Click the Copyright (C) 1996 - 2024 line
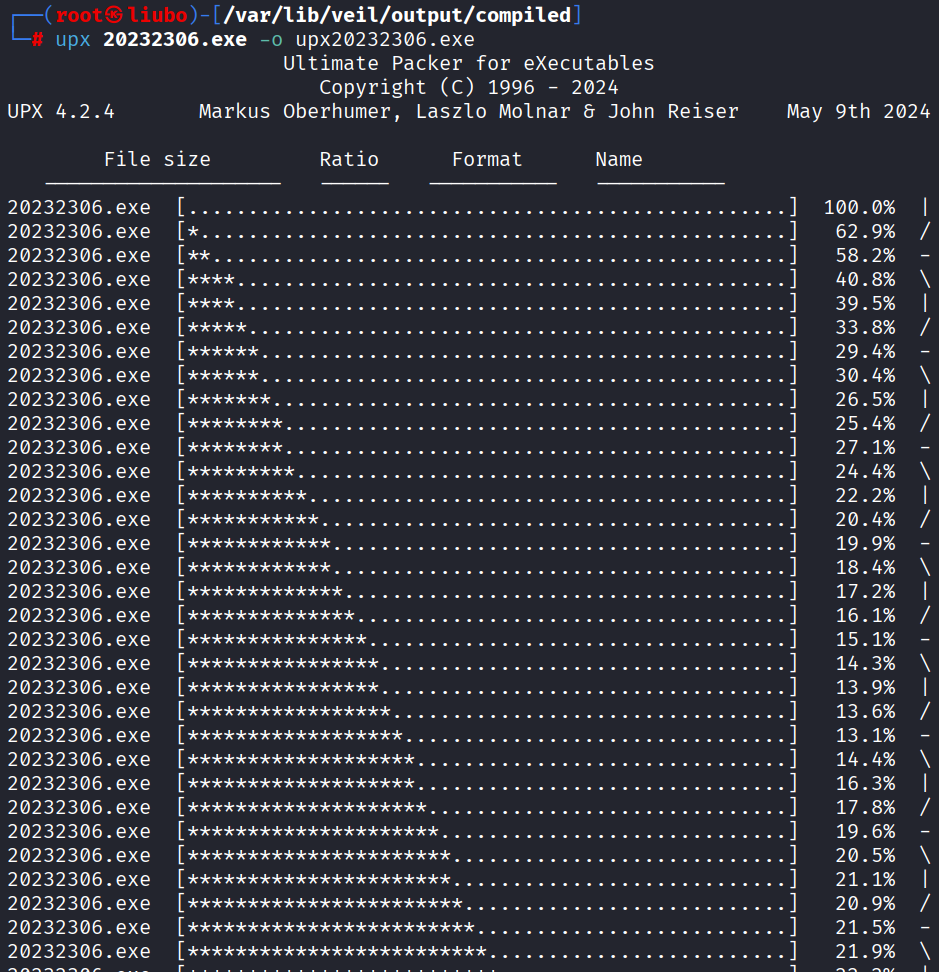The height and width of the screenshot is (972, 939). pos(469,87)
